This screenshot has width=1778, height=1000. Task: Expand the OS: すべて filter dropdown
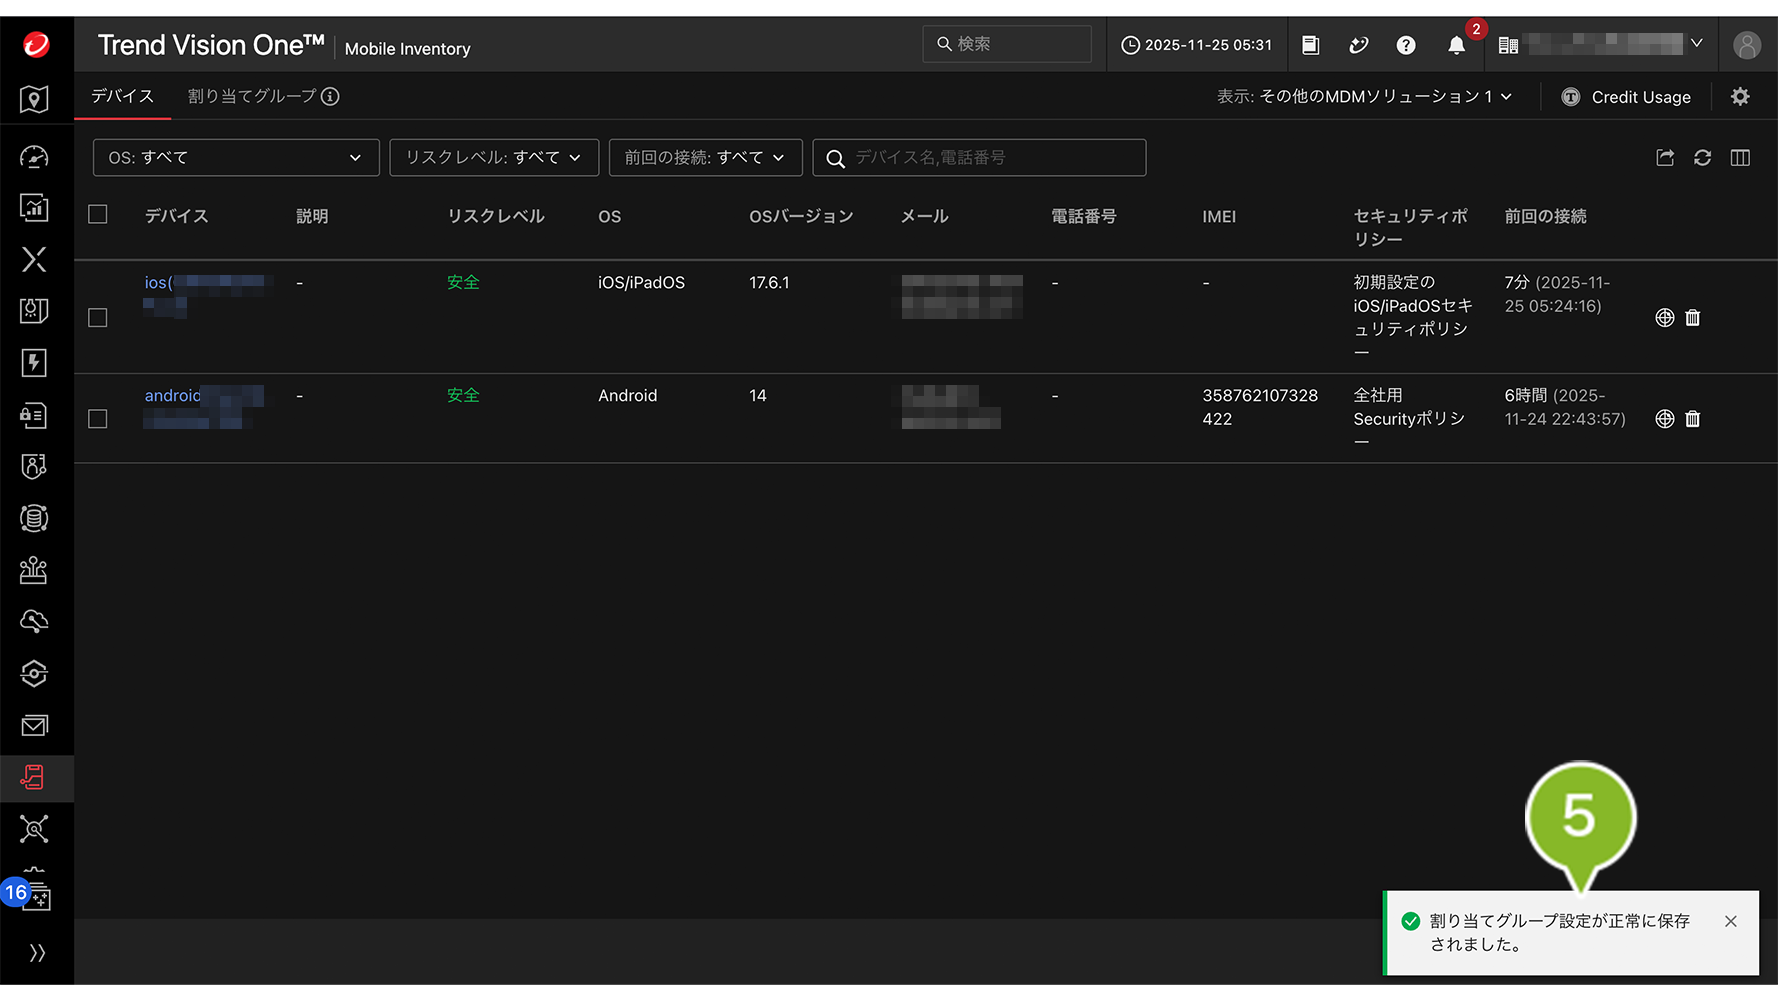tap(235, 158)
